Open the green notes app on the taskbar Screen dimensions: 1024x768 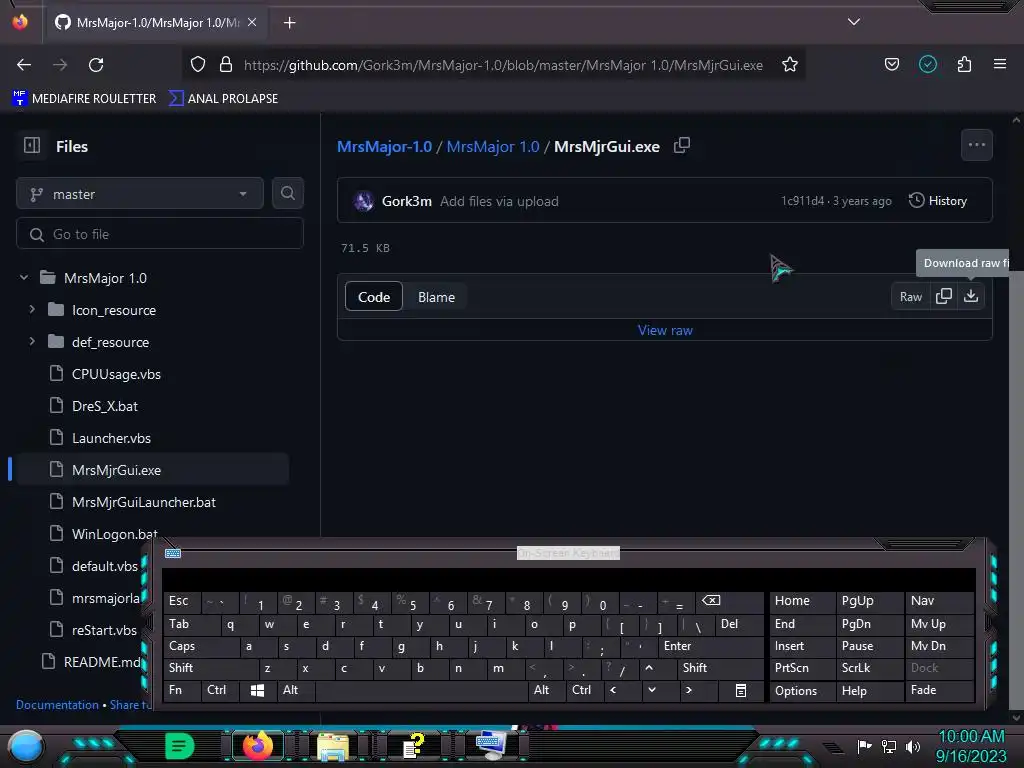pos(180,746)
